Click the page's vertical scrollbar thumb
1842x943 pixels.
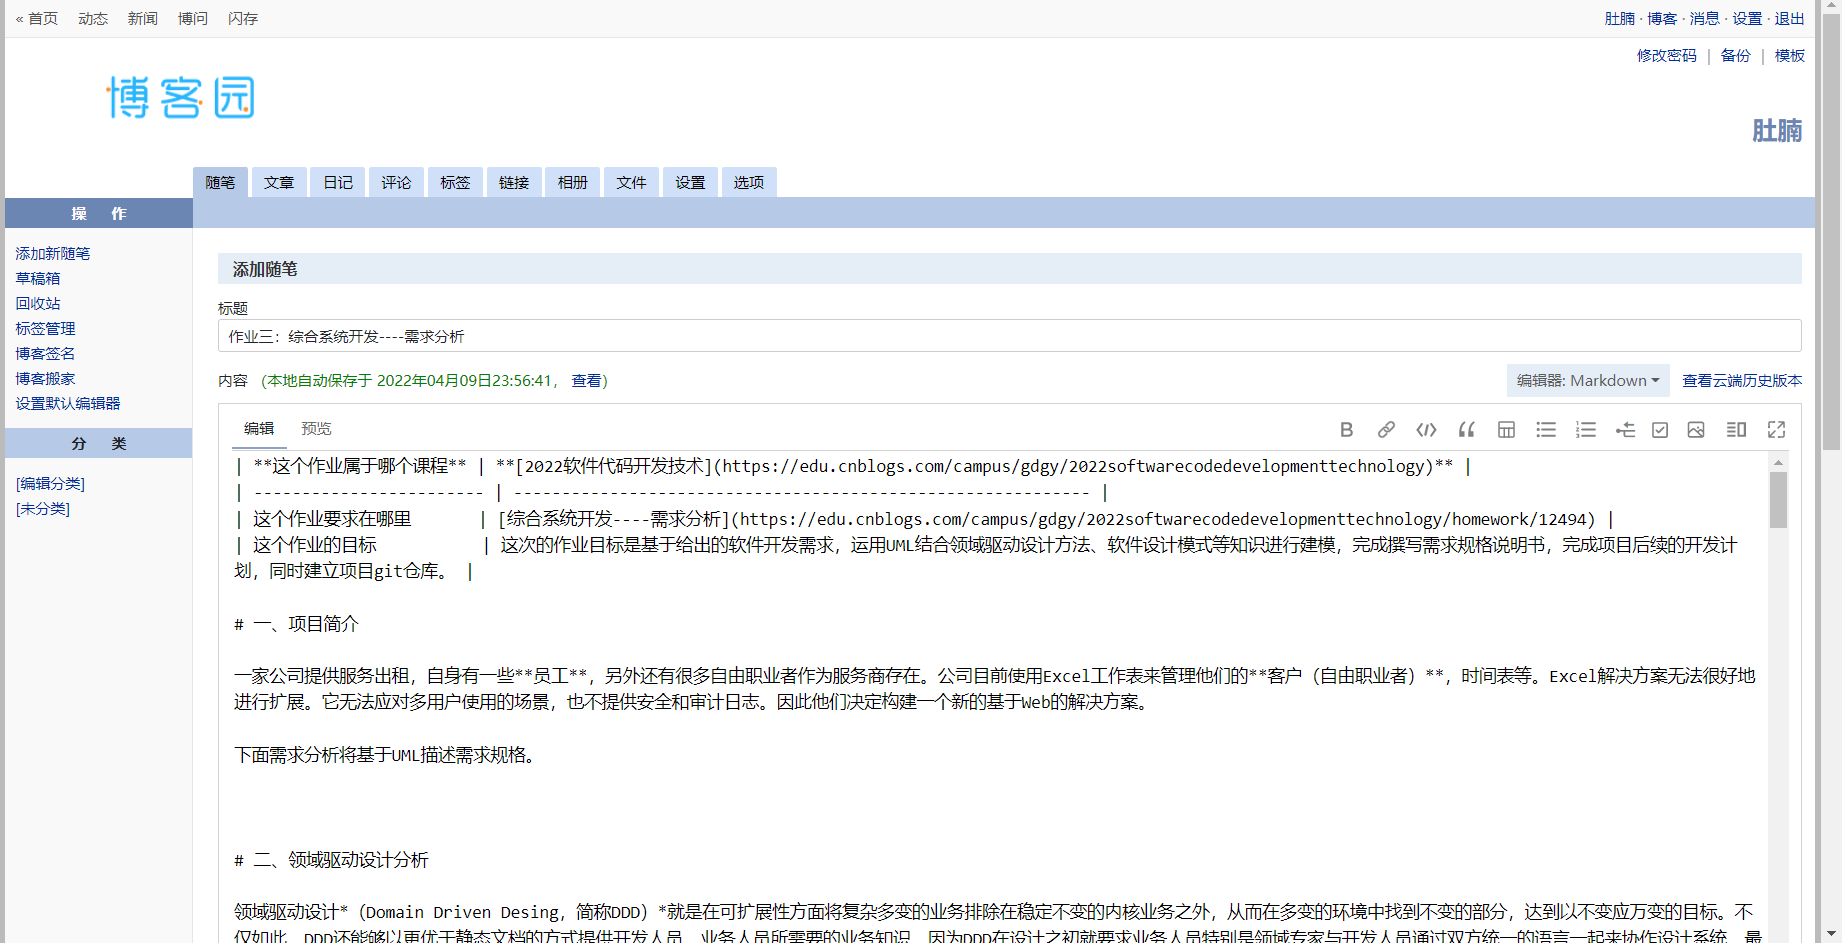tap(1831, 230)
